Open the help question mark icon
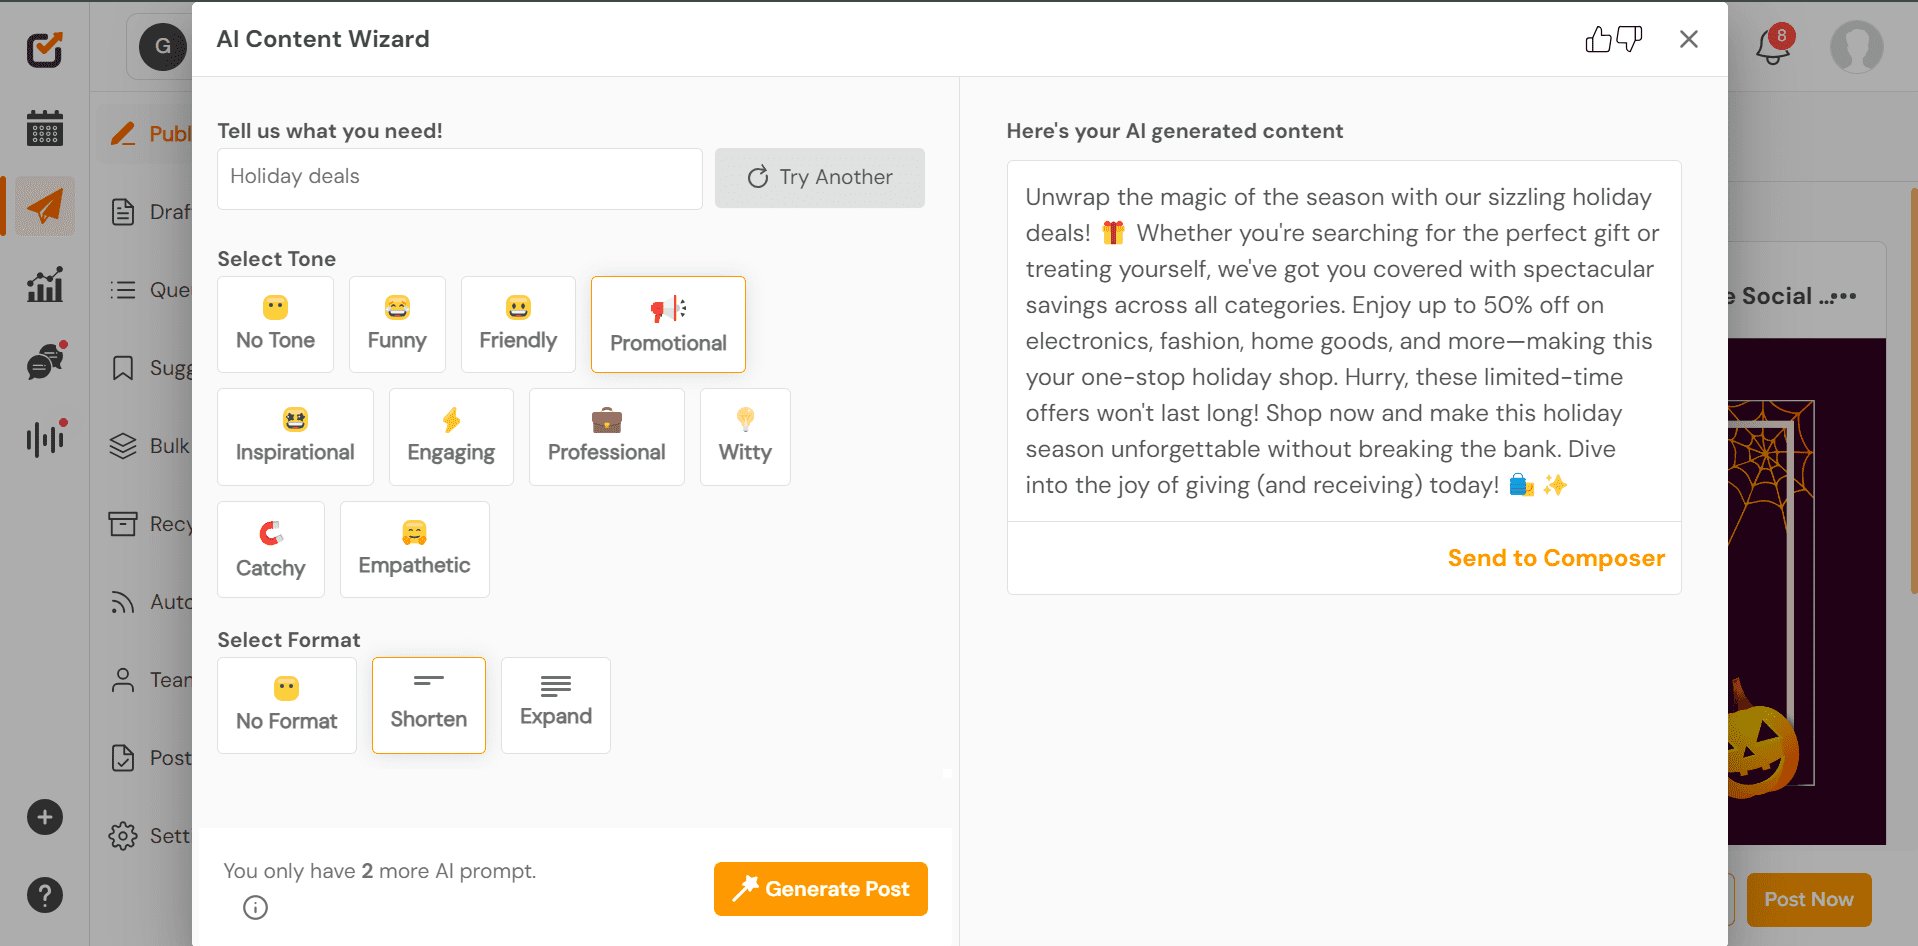 pyautogui.click(x=44, y=895)
